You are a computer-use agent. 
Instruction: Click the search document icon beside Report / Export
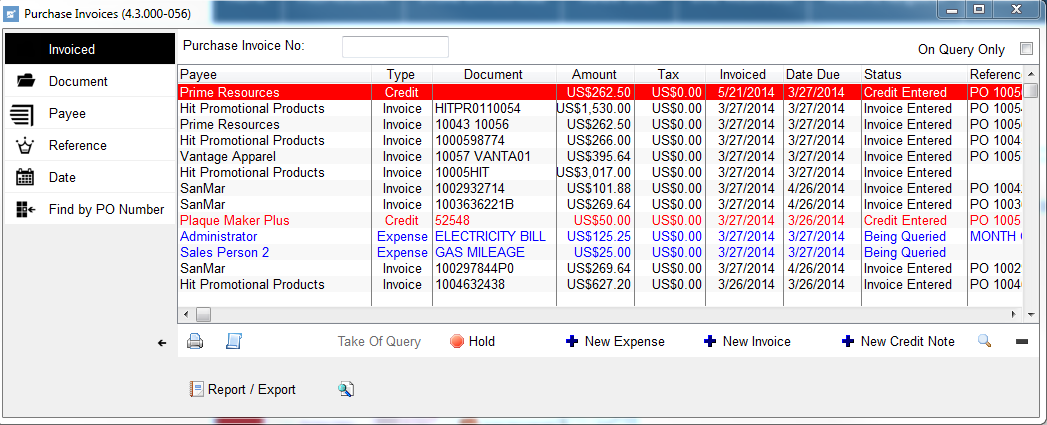pos(346,390)
